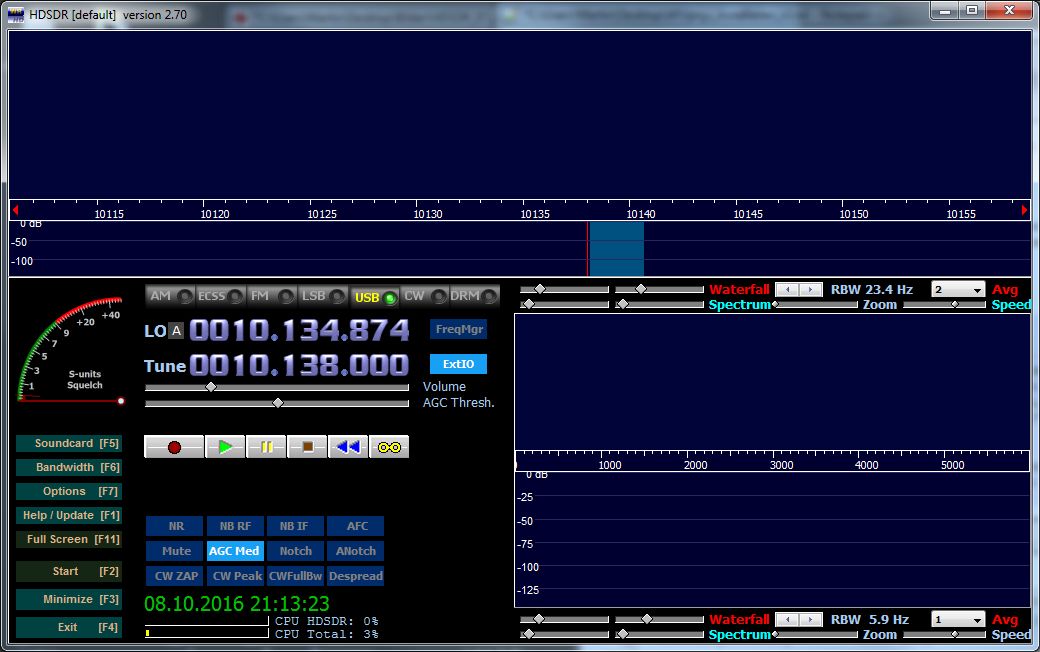The image size is (1040, 652).
Task: Click the date and time display
Action: tap(237, 604)
